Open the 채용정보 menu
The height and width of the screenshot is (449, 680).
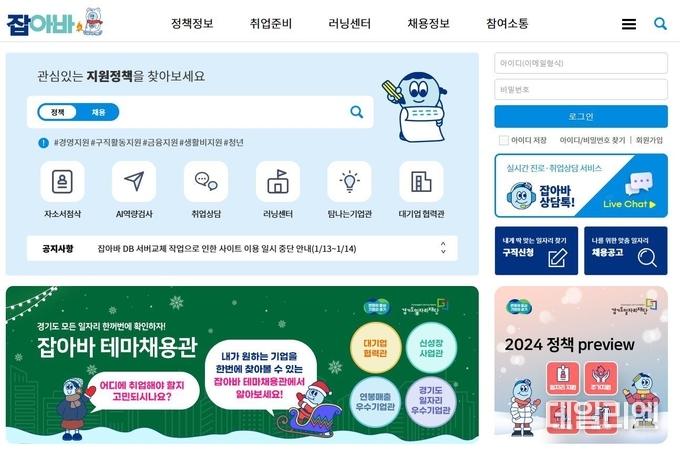tap(428, 23)
